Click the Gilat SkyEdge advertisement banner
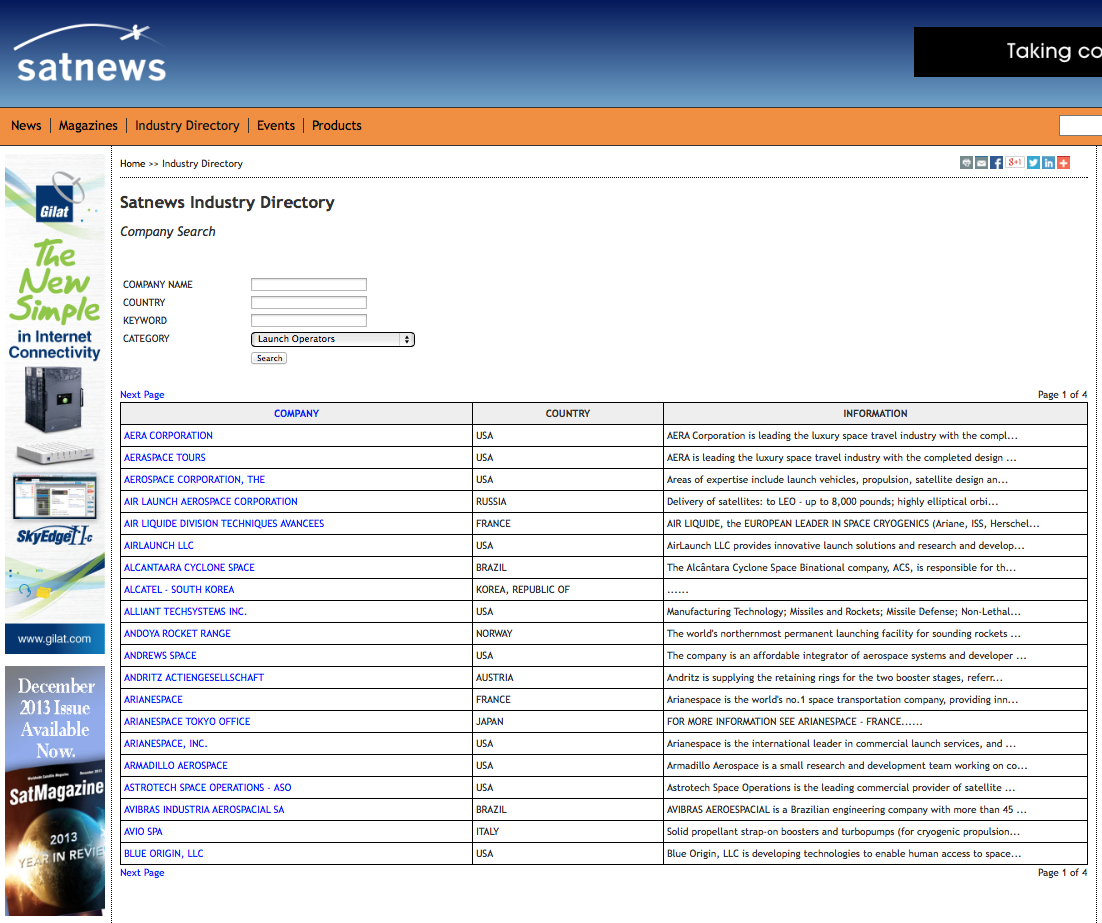Screen dimensions: 1102x923 [55, 404]
